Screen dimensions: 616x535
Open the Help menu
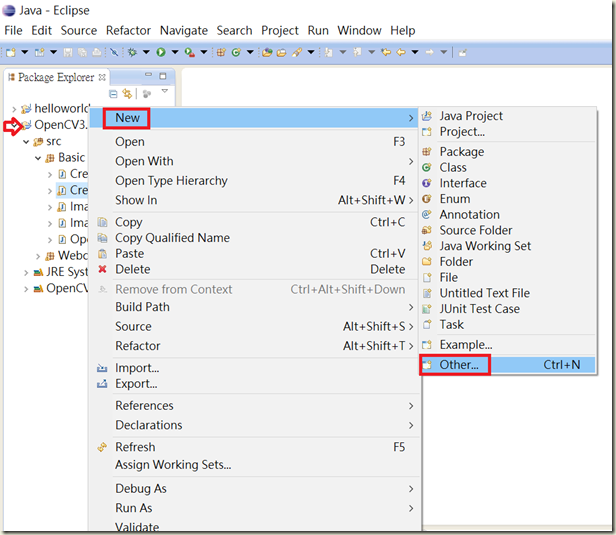click(403, 30)
